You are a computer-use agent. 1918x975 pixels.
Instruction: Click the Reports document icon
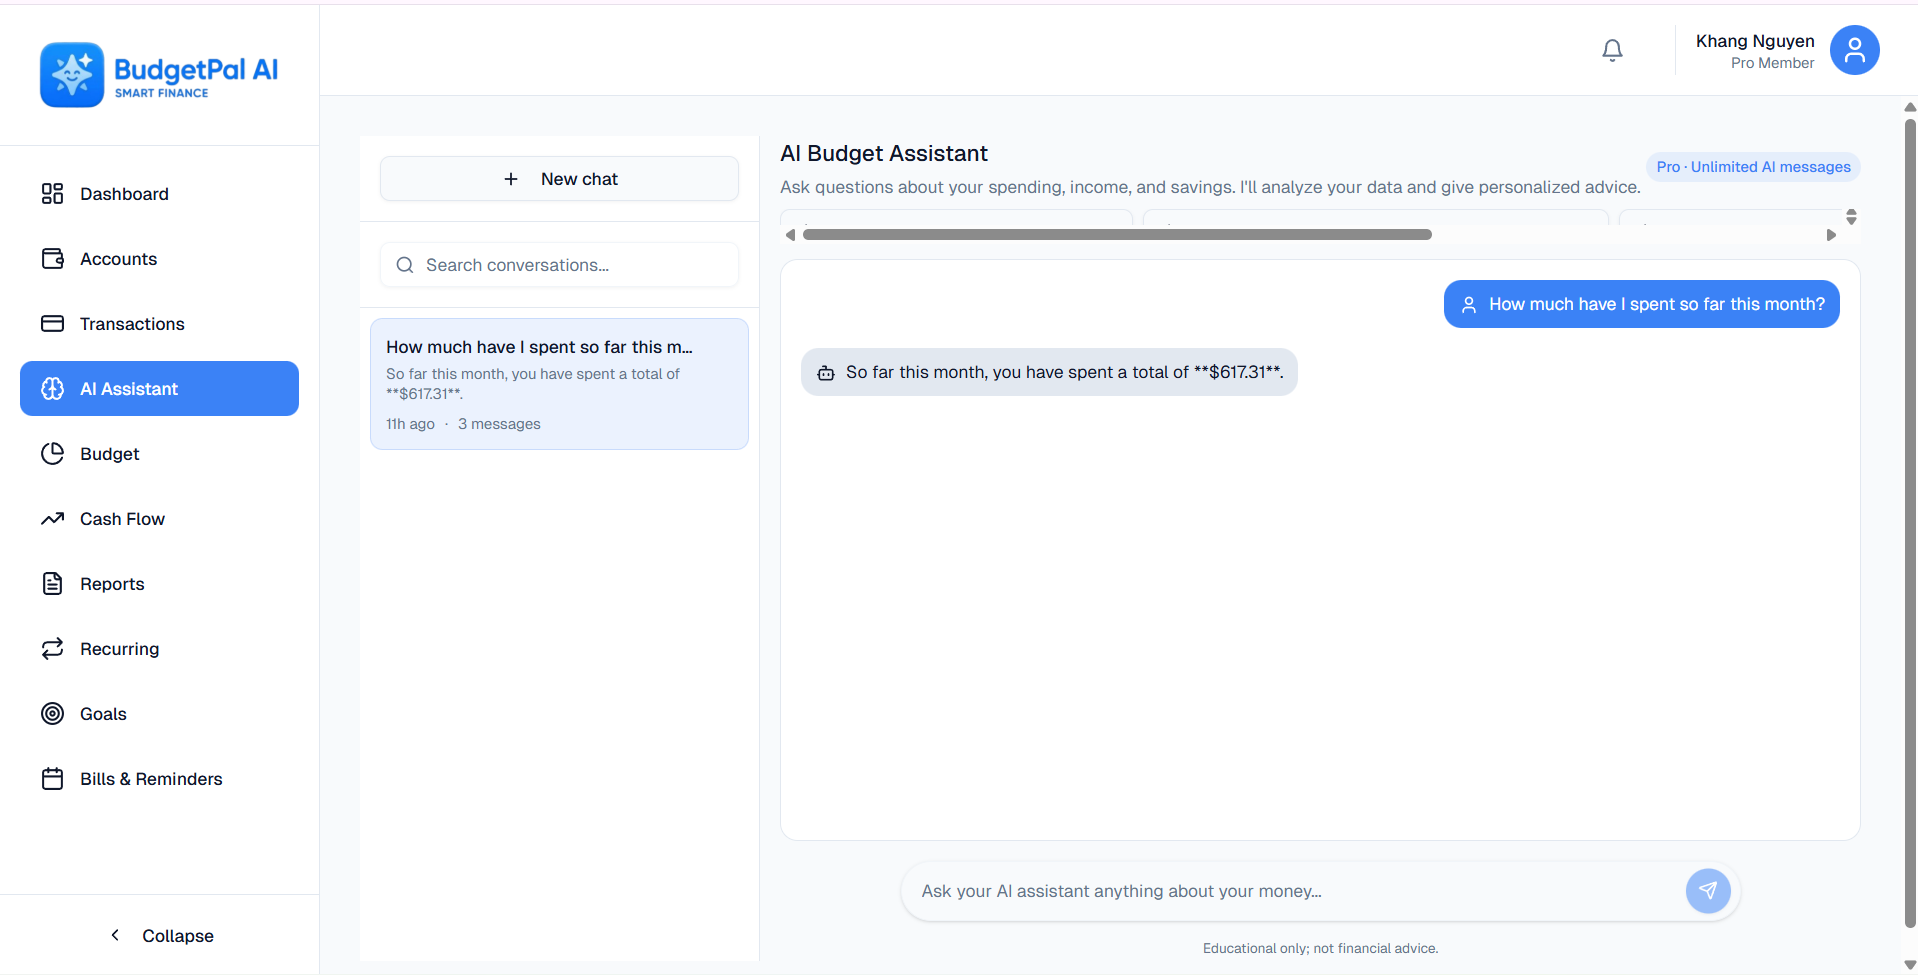click(52, 583)
